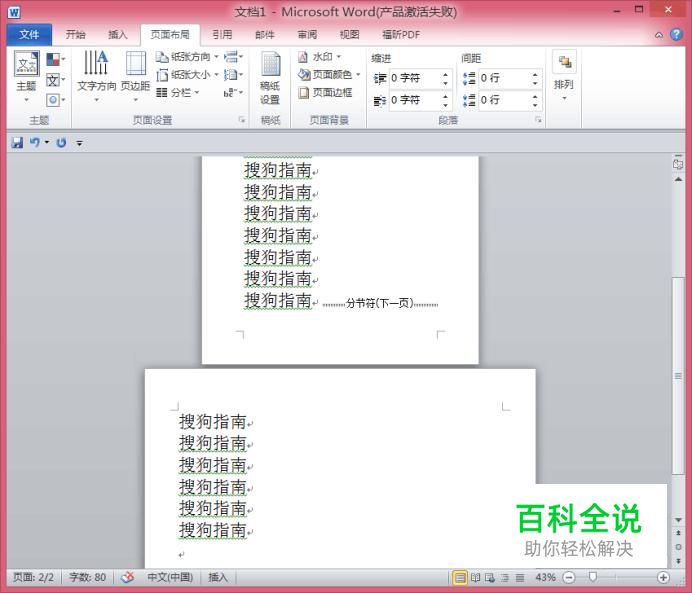The image size is (692, 593).
Task: Switch to Print Layout view
Action: pos(460,577)
